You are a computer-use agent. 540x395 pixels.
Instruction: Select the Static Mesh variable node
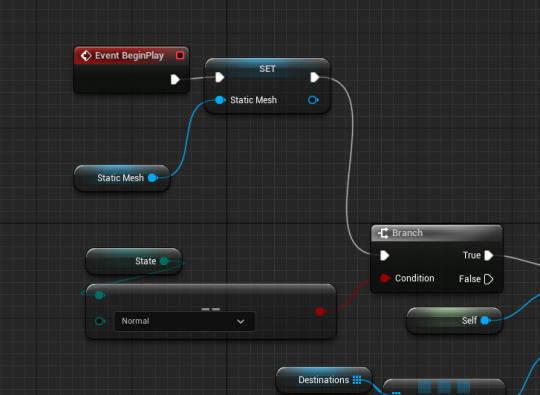click(122, 178)
